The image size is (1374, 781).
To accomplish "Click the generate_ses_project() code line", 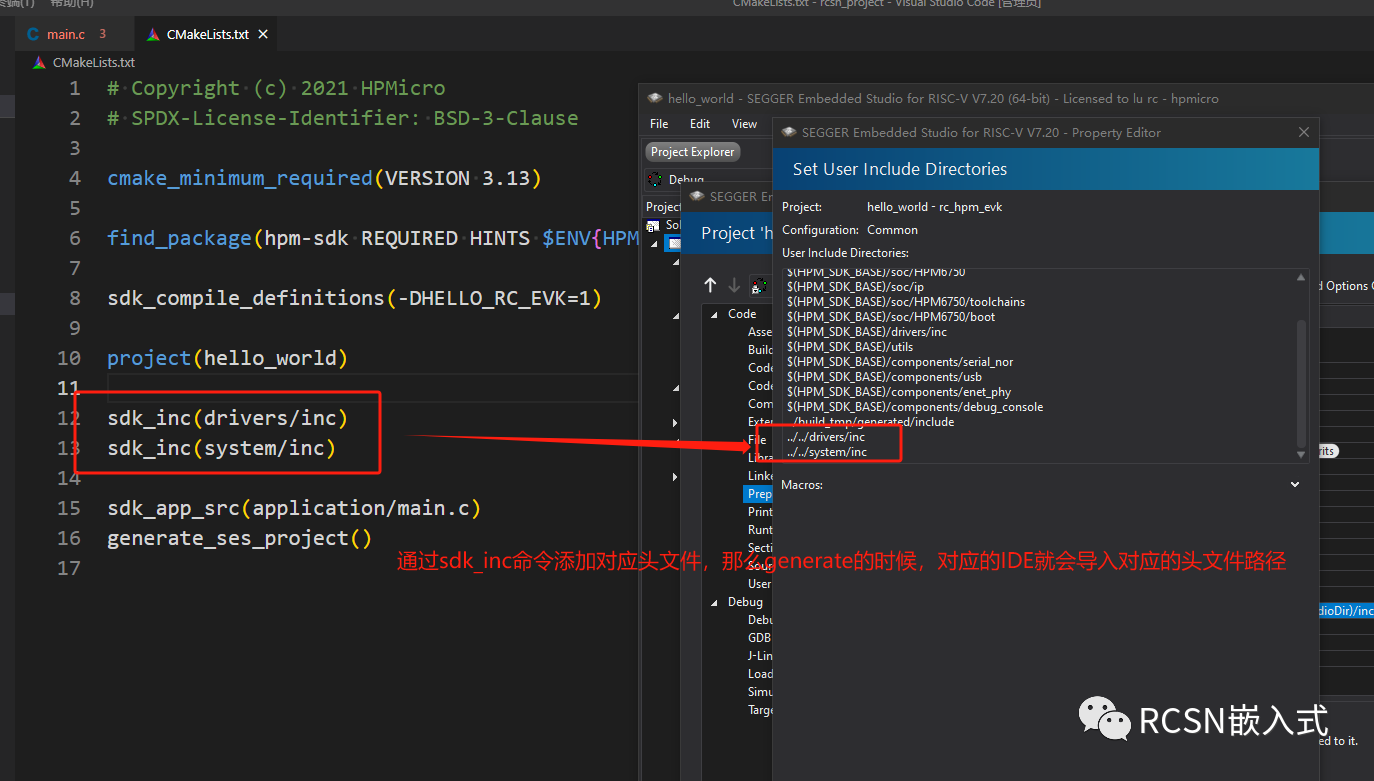I will 239,538.
